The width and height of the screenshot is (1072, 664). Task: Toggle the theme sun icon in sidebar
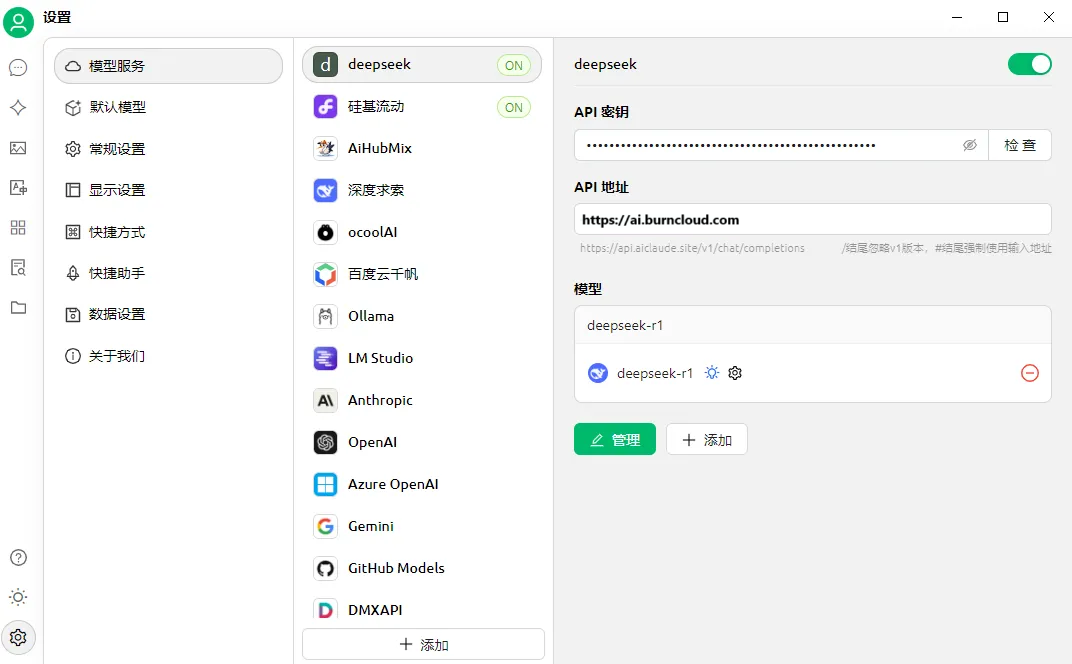[x=18, y=597]
